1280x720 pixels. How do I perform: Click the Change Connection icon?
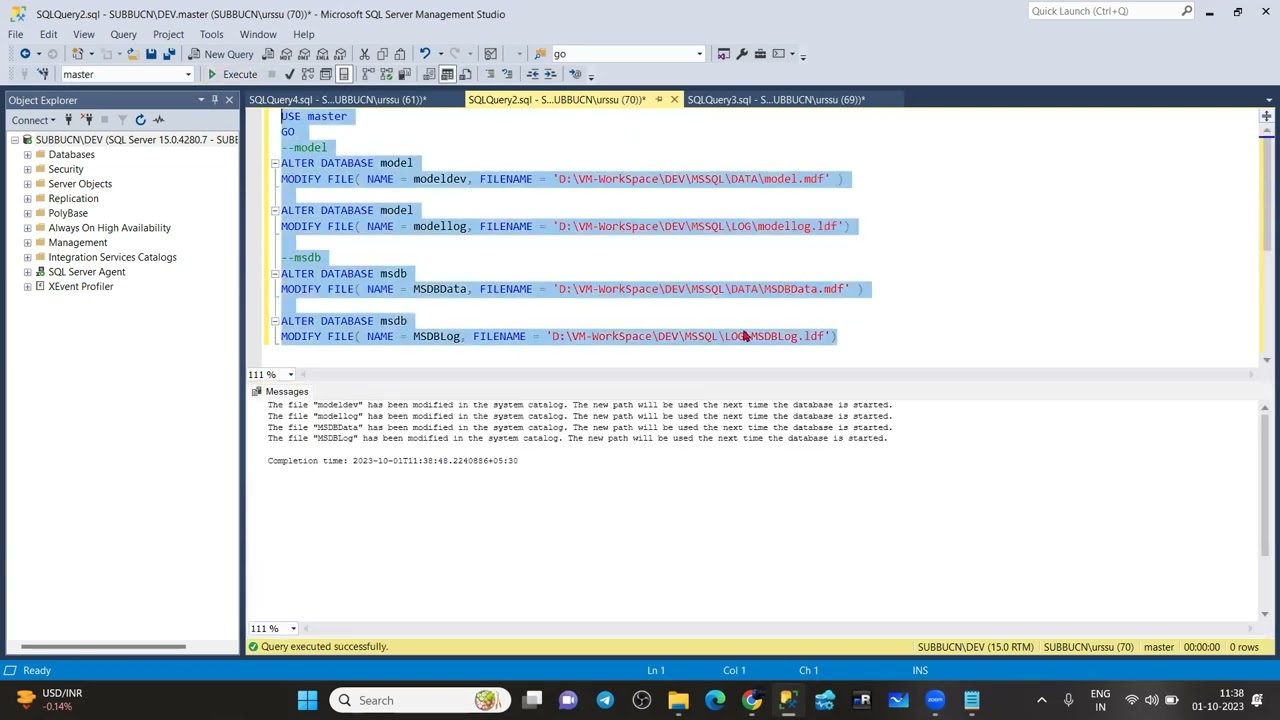click(43, 74)
